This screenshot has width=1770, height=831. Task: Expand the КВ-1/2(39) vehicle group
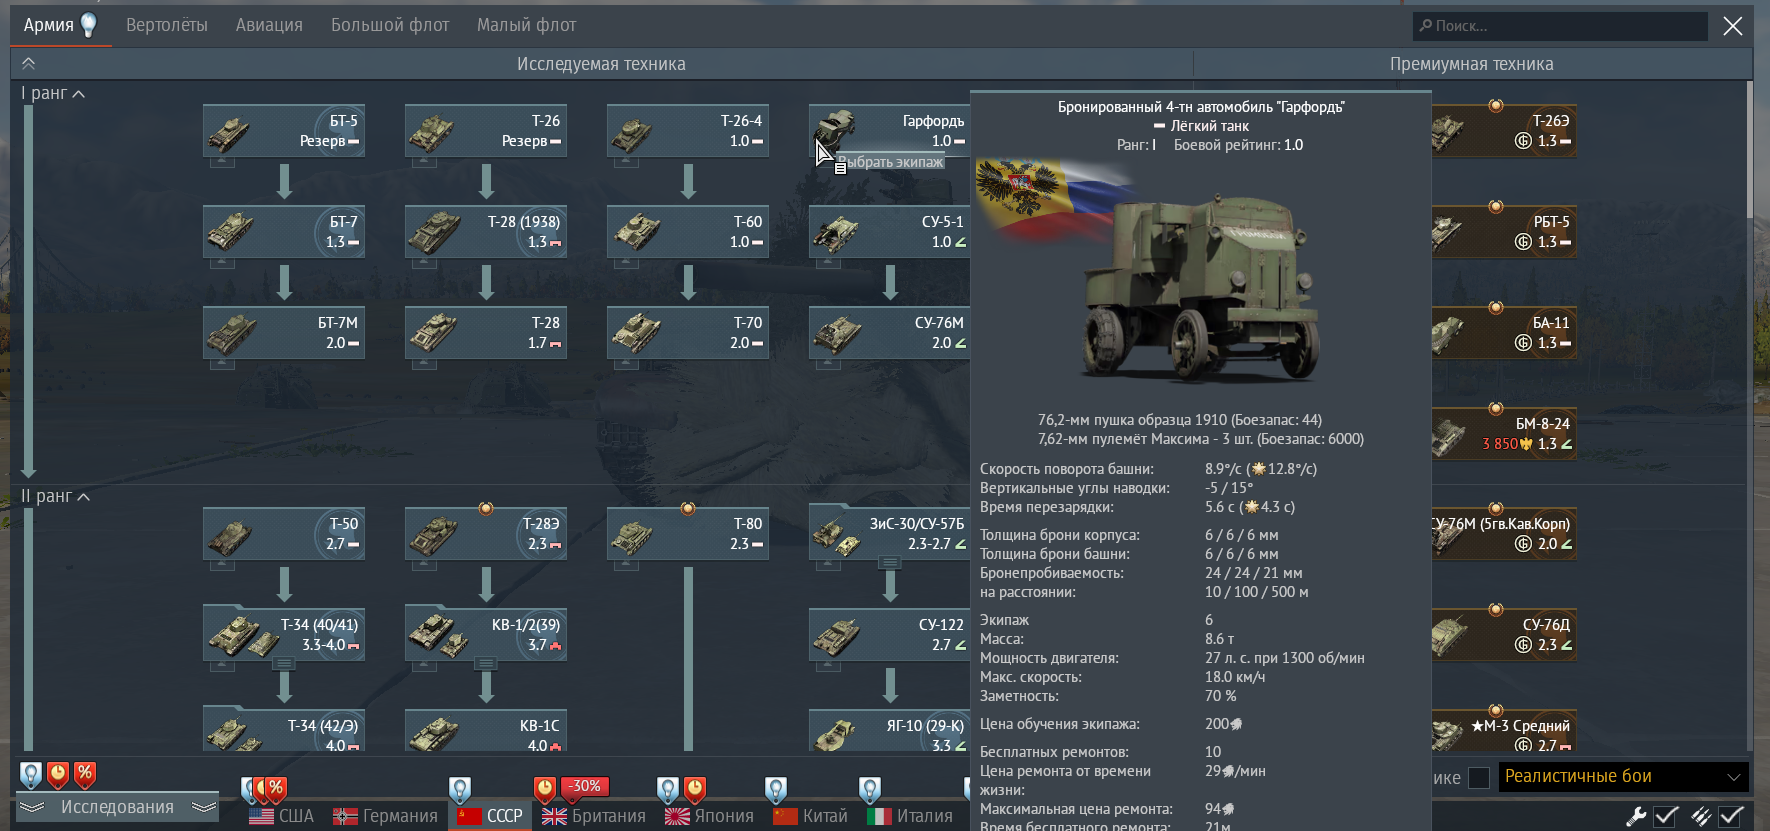pos(486,664)
